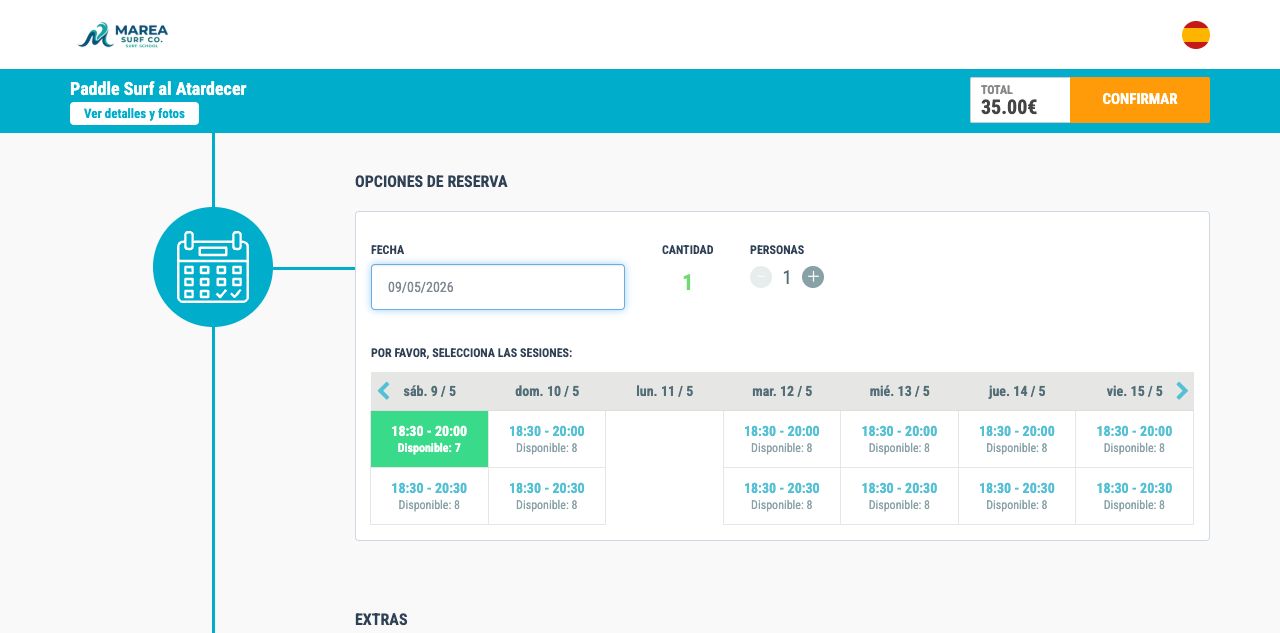Click the Fecha date input field
Image resolution: width=1280 pixels, height=633 pixels.
(498, 287)
